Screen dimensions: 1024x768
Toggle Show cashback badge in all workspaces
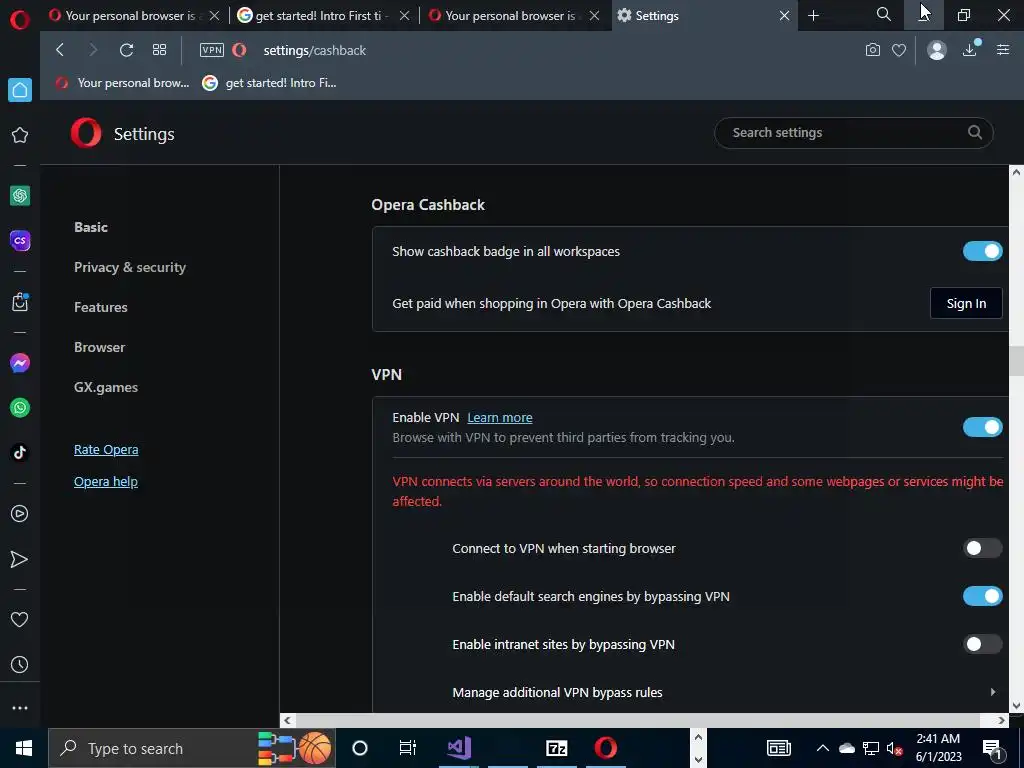point(982,251)
